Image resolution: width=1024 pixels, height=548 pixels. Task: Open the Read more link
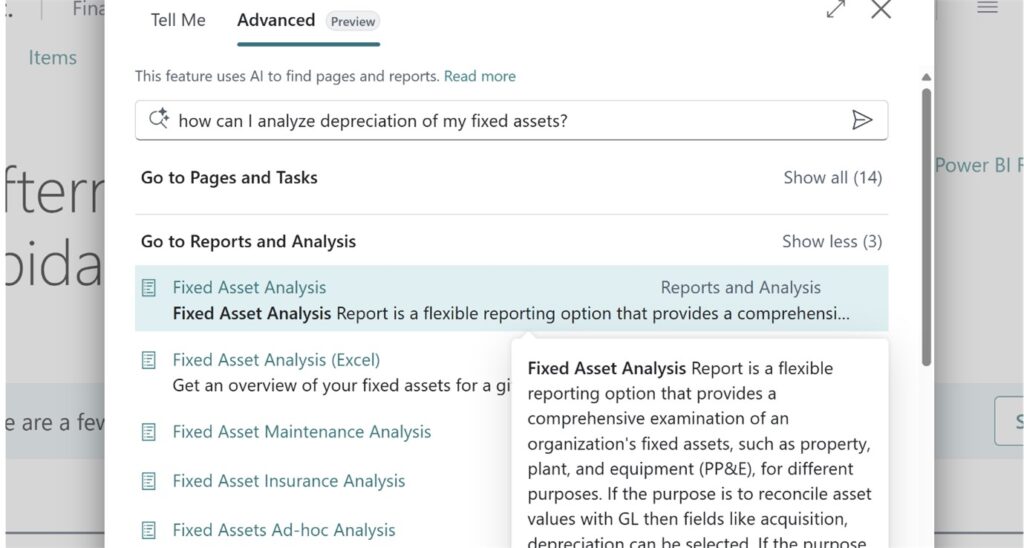click(480, 76)
